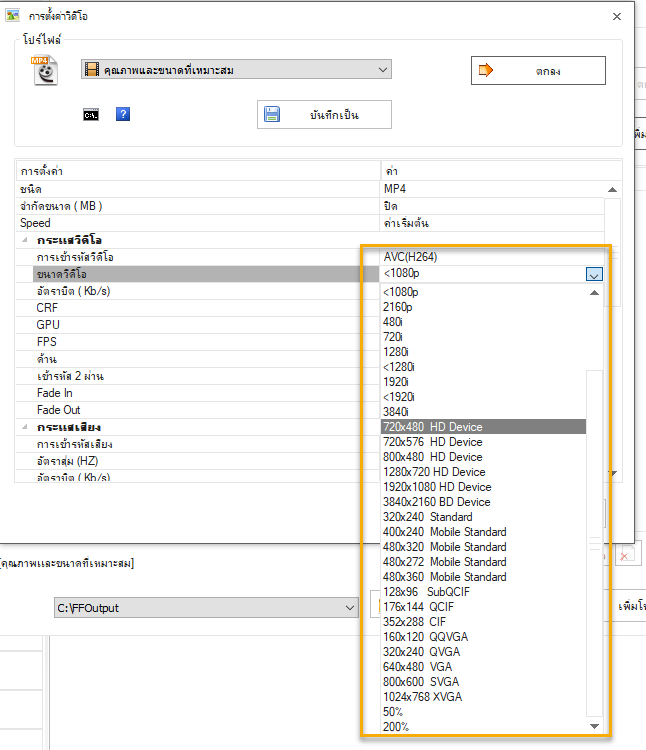Click the red X icon behind dialog
The image size is (646, 750).
click(625, 555)
